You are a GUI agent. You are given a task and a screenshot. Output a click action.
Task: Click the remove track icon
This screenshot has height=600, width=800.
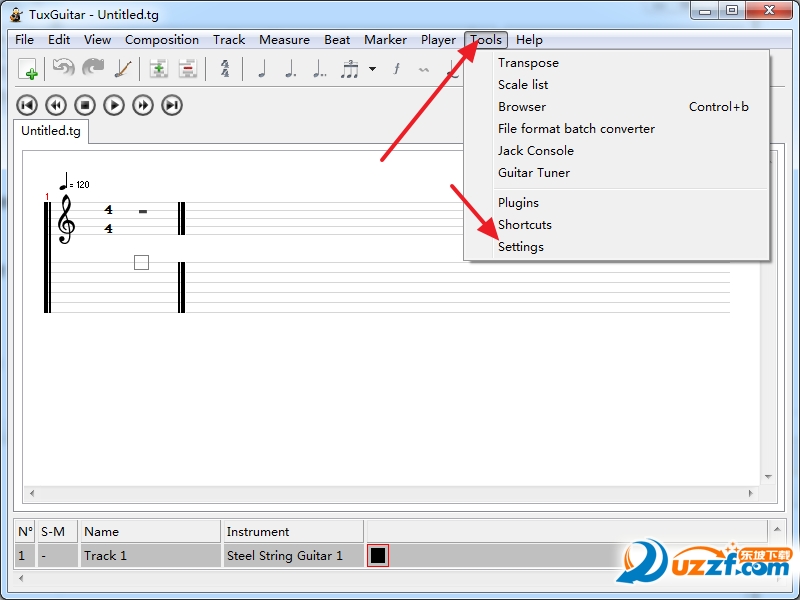pyautogui.click(x=188, y=68)
